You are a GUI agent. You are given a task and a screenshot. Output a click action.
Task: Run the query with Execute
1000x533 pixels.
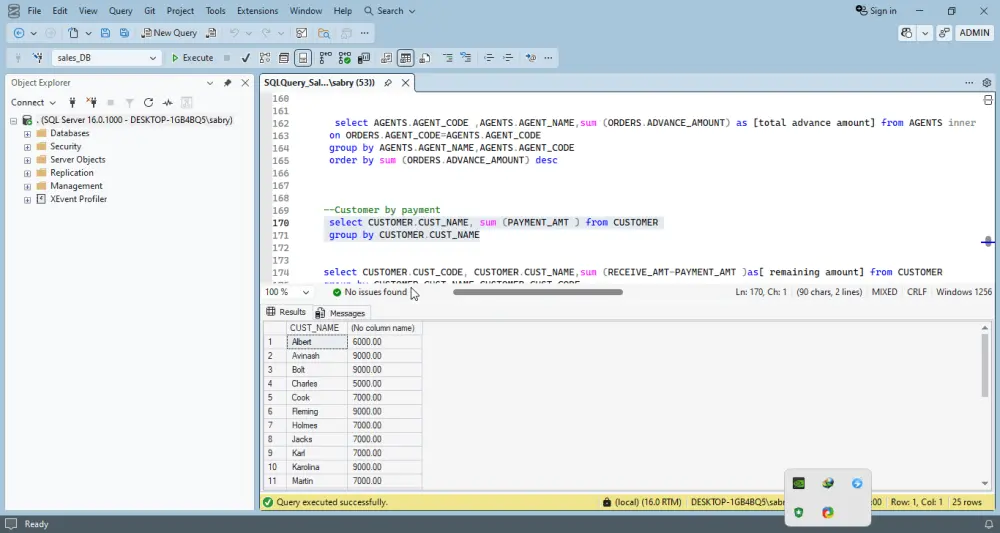[192, 58]
